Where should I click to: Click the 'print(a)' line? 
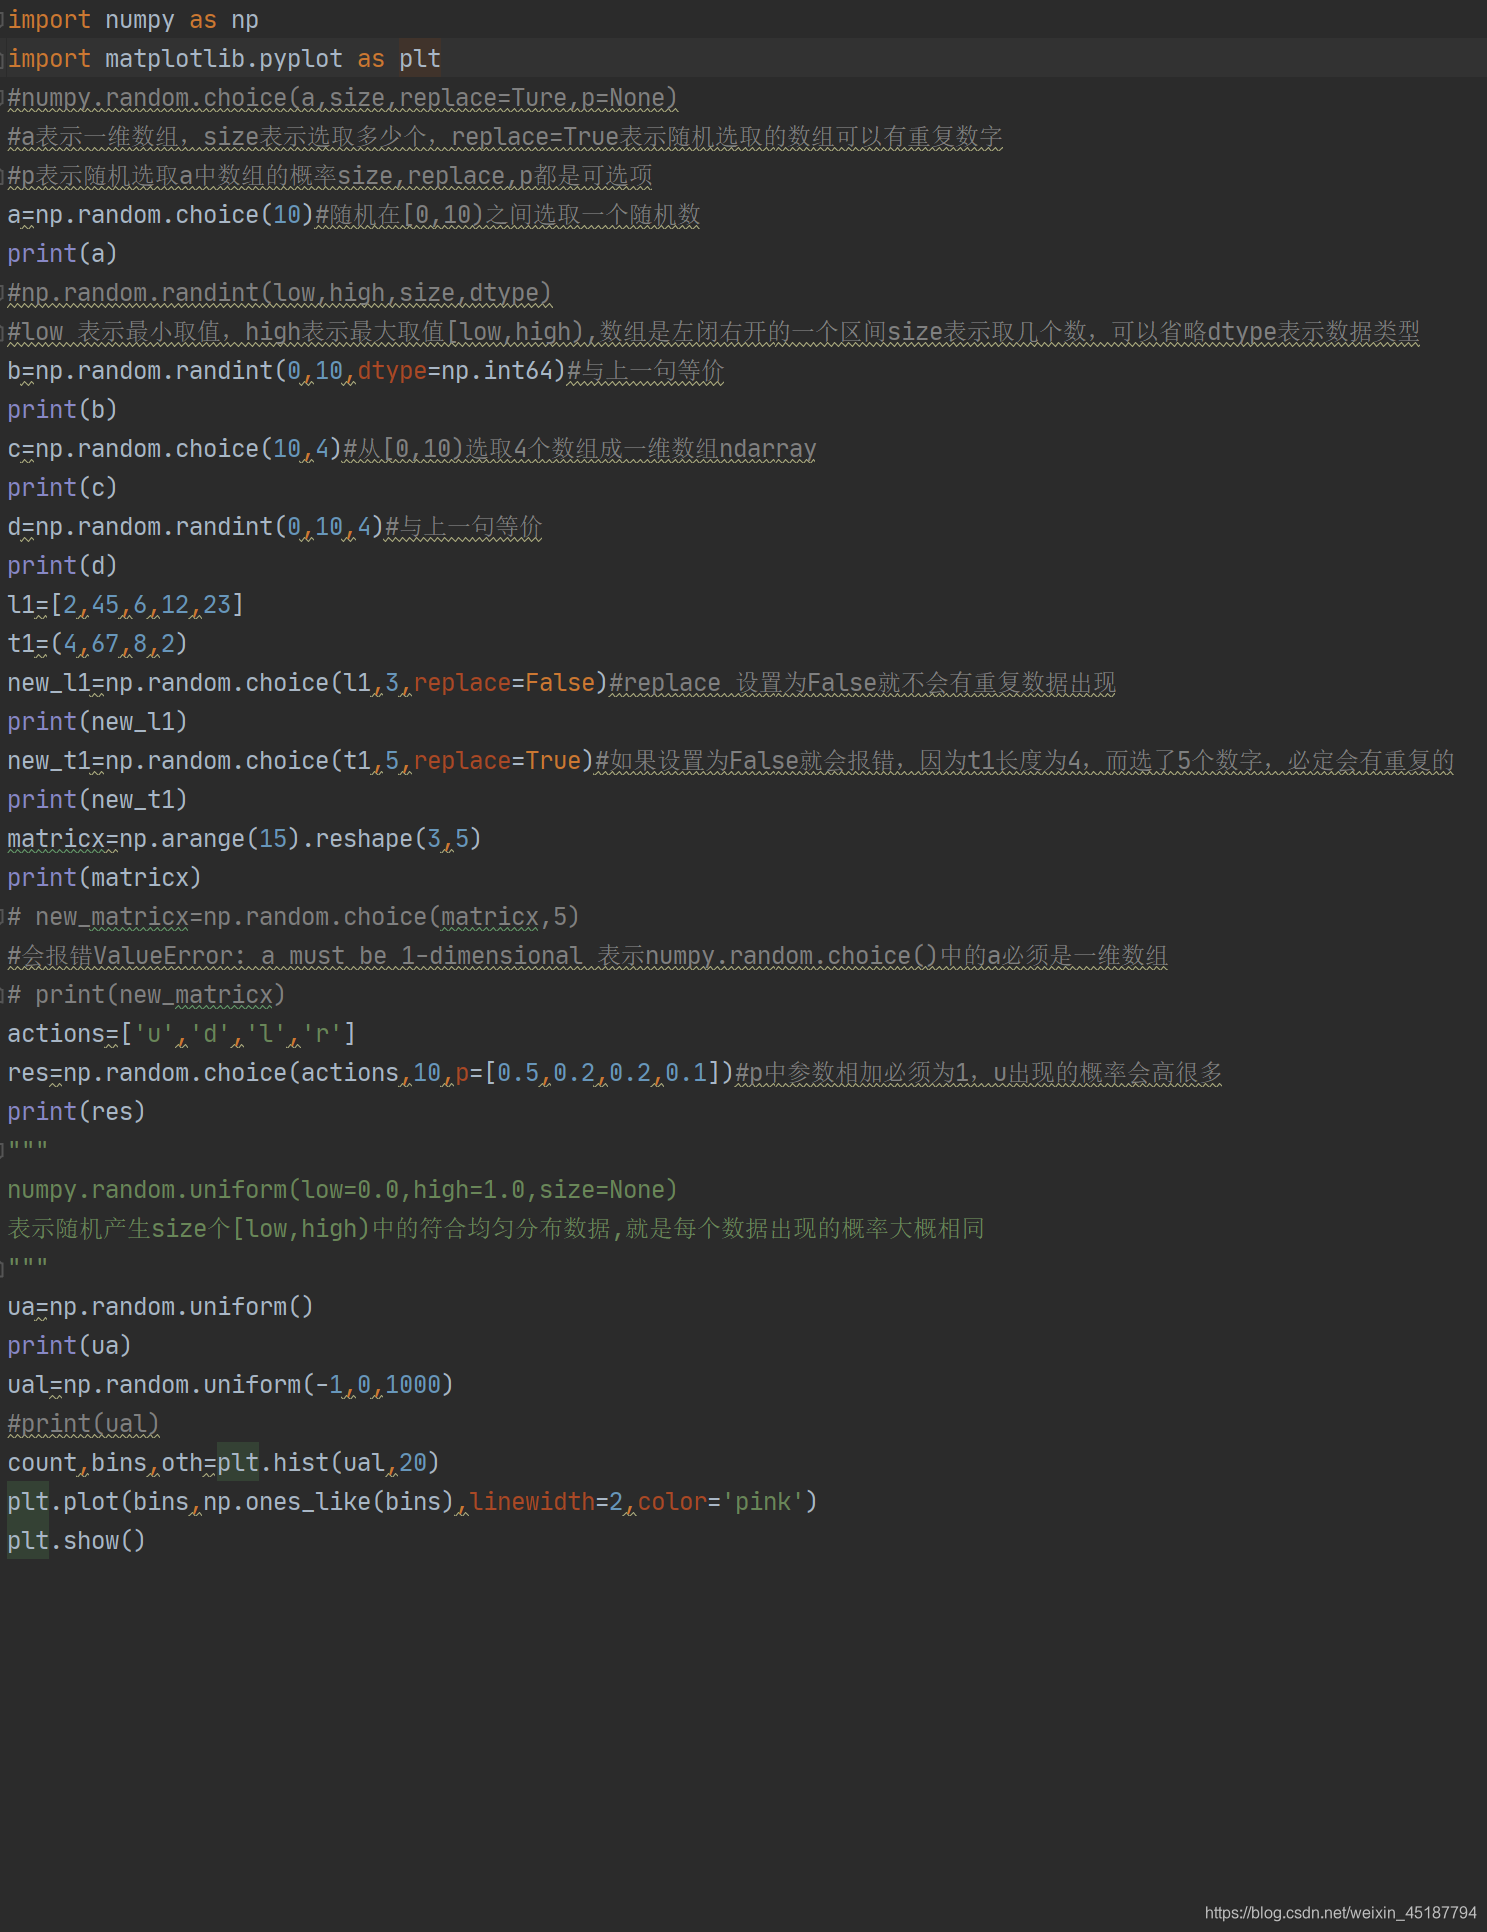click(62, 254)
